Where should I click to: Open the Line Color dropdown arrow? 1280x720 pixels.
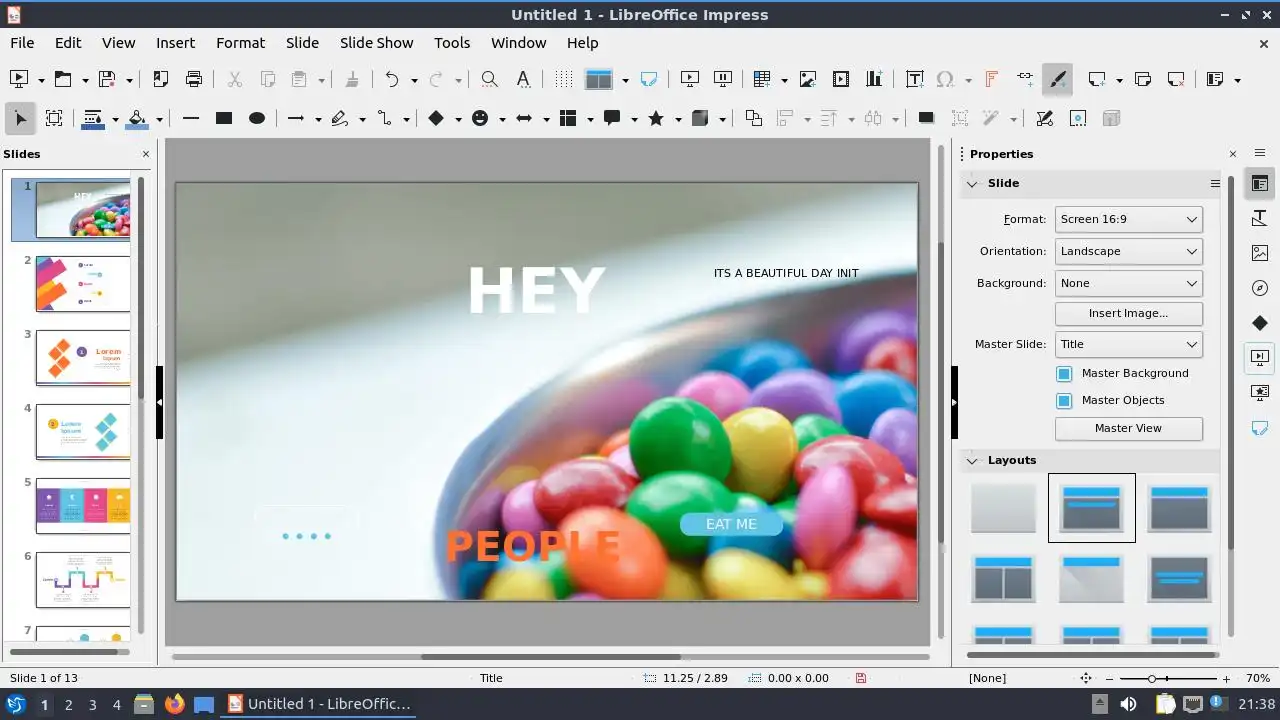pyautogui.click(x=115, y=119)
